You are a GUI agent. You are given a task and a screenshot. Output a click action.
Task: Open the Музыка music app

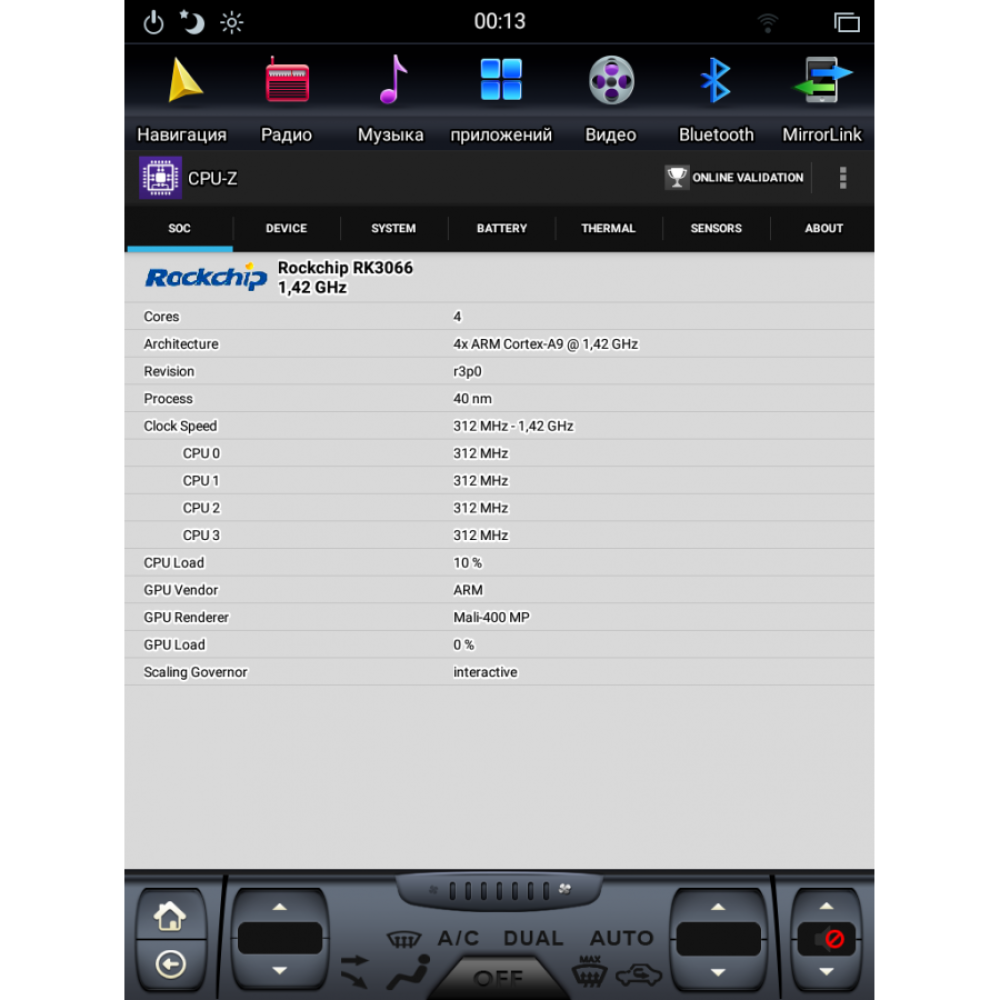391,99
